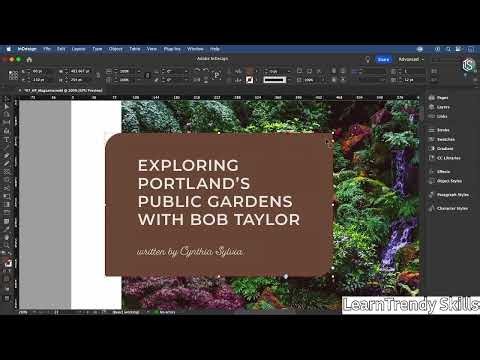The image size is (480, 360).
Task: Select the Hand tool
Action: click(7, 237)
